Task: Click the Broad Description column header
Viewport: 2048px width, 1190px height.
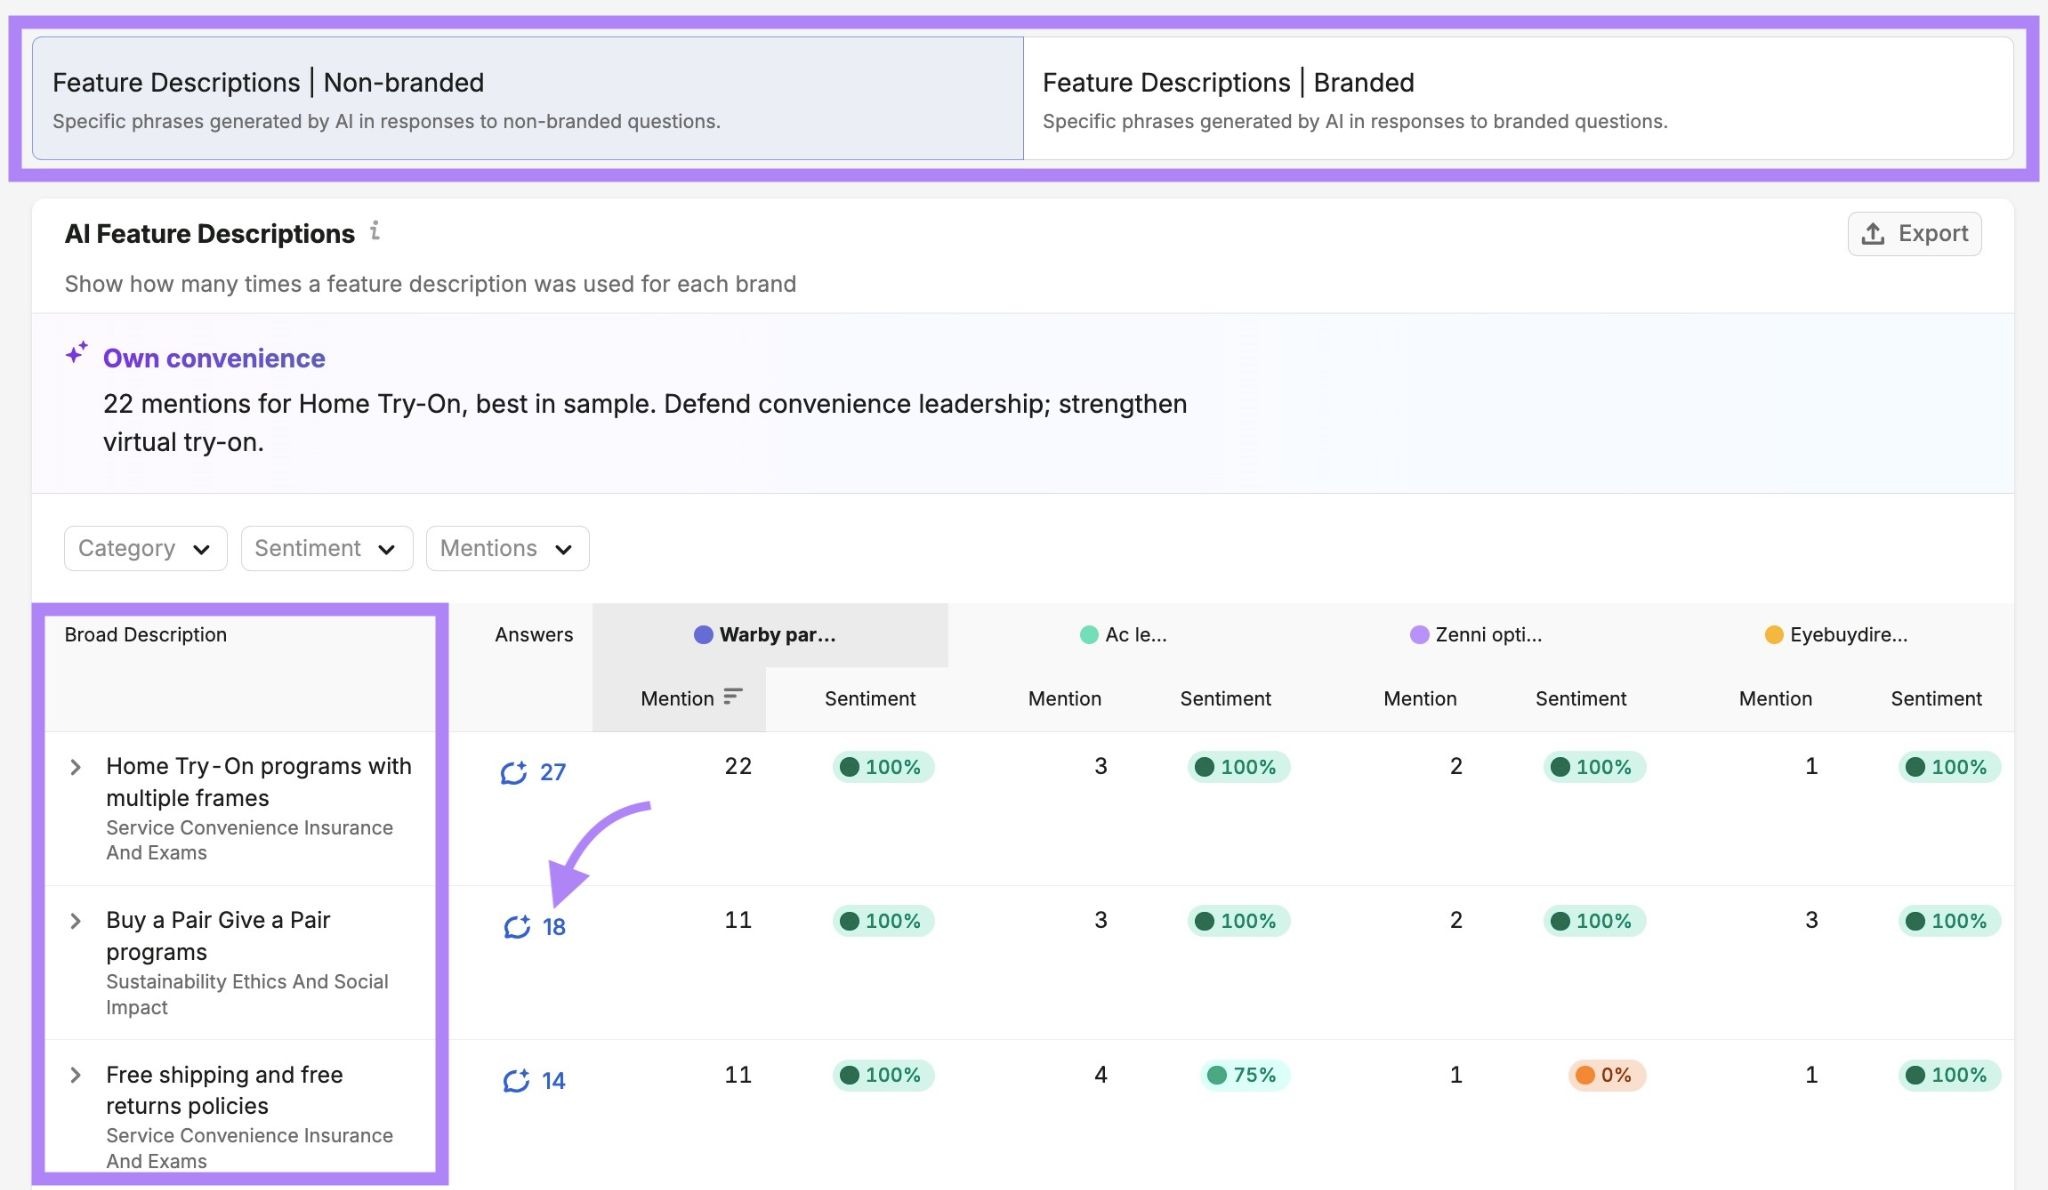Action: (146, 635)
